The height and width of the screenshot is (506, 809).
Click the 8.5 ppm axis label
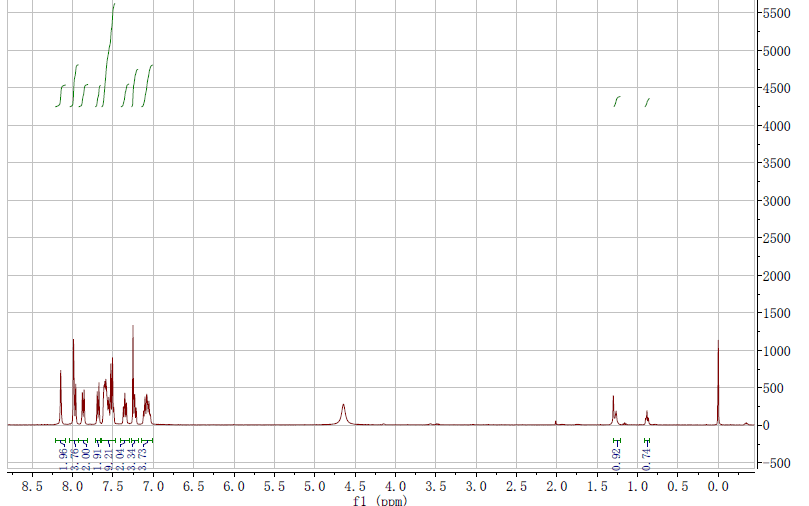pos(32,486)
